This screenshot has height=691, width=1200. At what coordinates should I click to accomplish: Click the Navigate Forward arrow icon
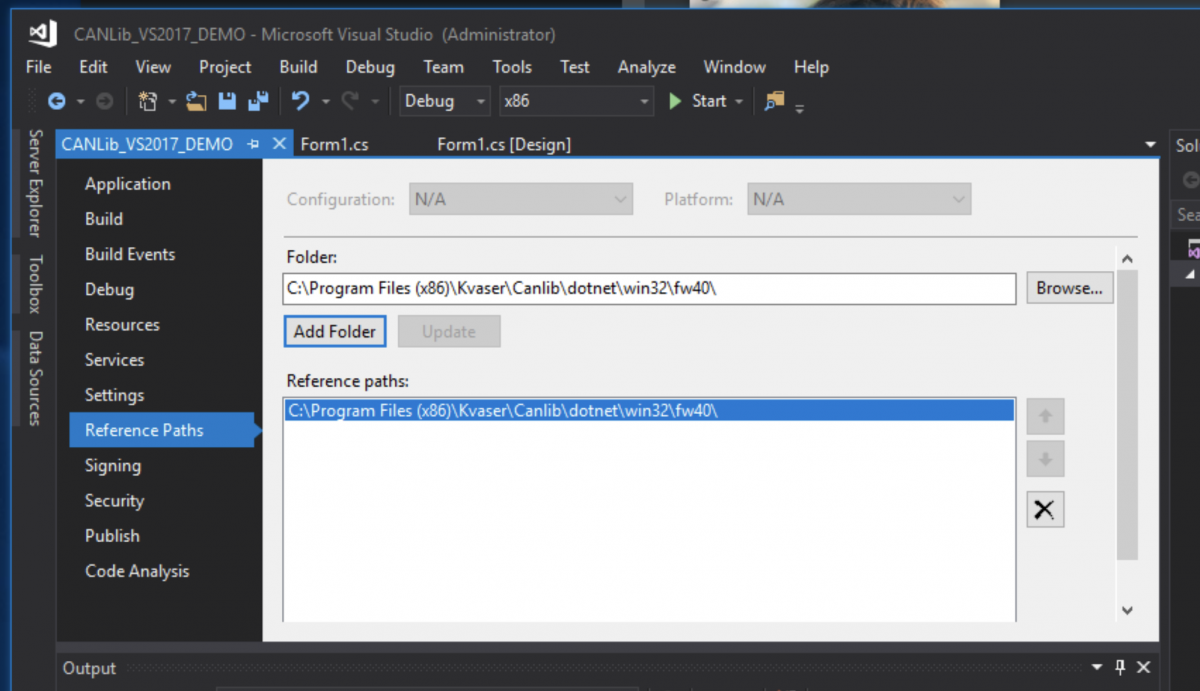click(103, 100)
